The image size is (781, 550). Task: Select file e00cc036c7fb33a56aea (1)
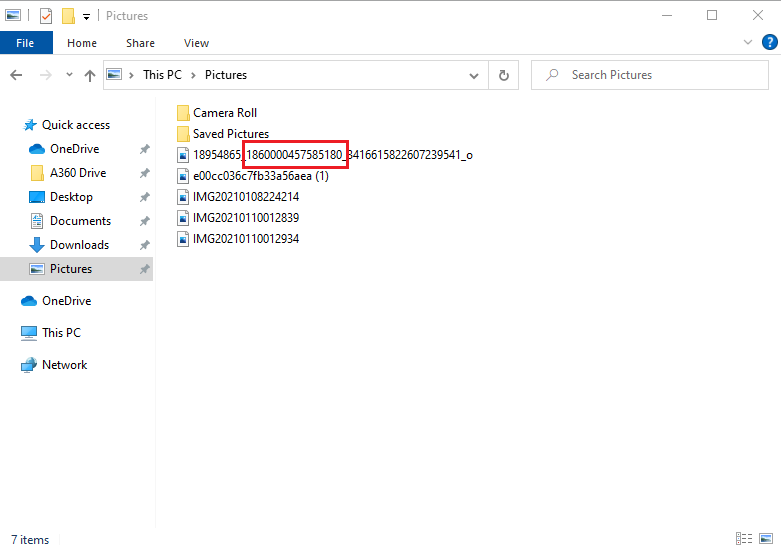pyautogui.click(x=261, y=176)
